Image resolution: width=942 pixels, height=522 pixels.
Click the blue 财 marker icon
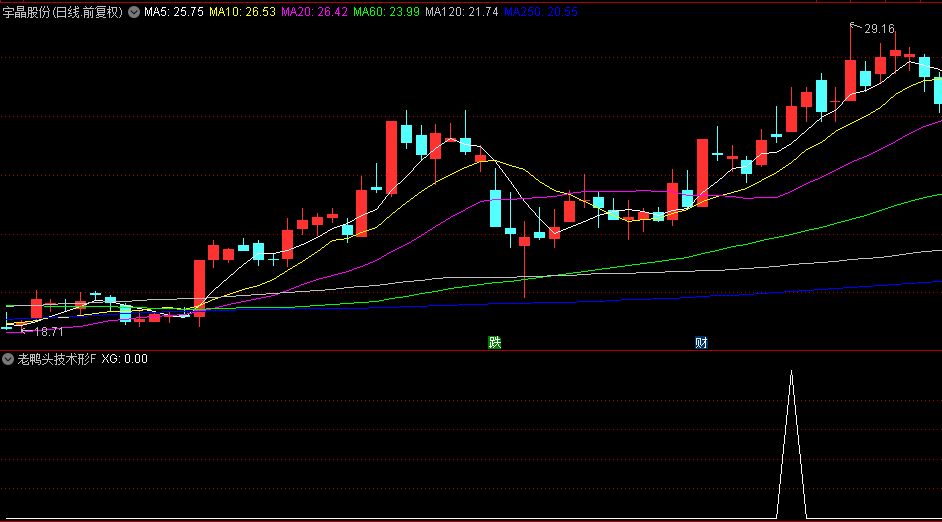click(x=701, y=342)
